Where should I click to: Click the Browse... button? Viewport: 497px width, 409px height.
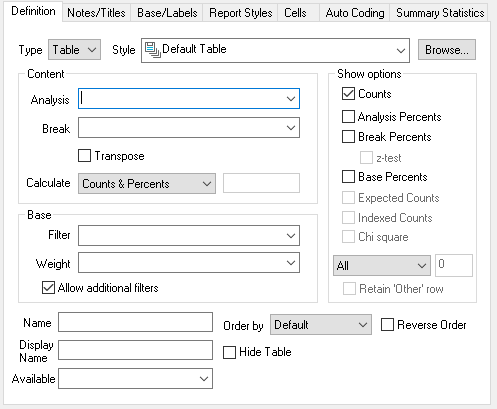[x=447, y=50]
